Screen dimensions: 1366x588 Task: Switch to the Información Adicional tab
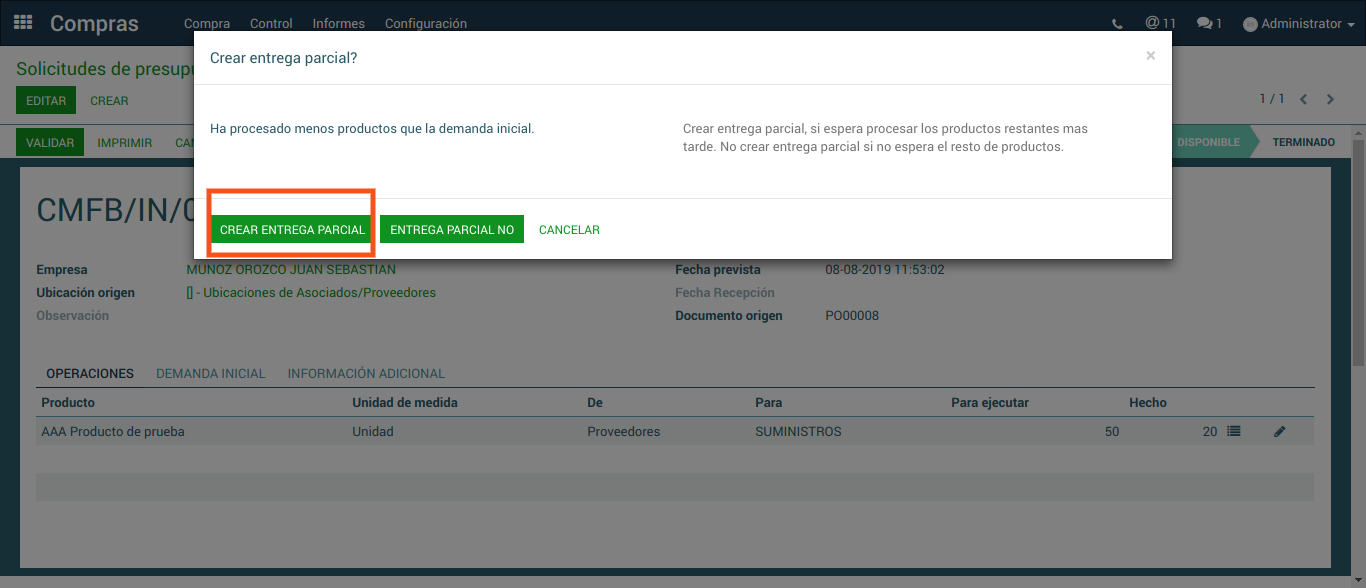[x=366, y=373]
